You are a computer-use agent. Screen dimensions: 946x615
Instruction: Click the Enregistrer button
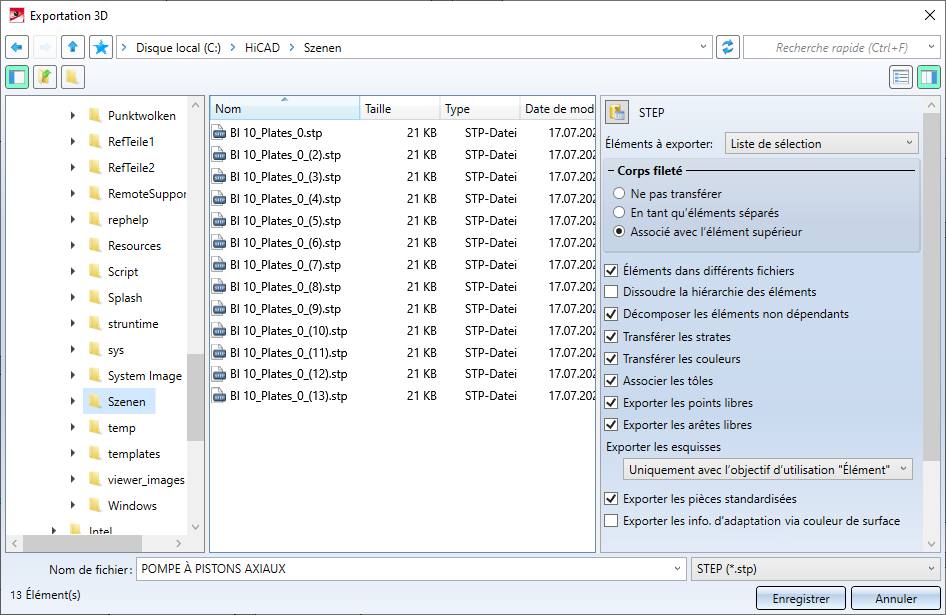point(800,599)
